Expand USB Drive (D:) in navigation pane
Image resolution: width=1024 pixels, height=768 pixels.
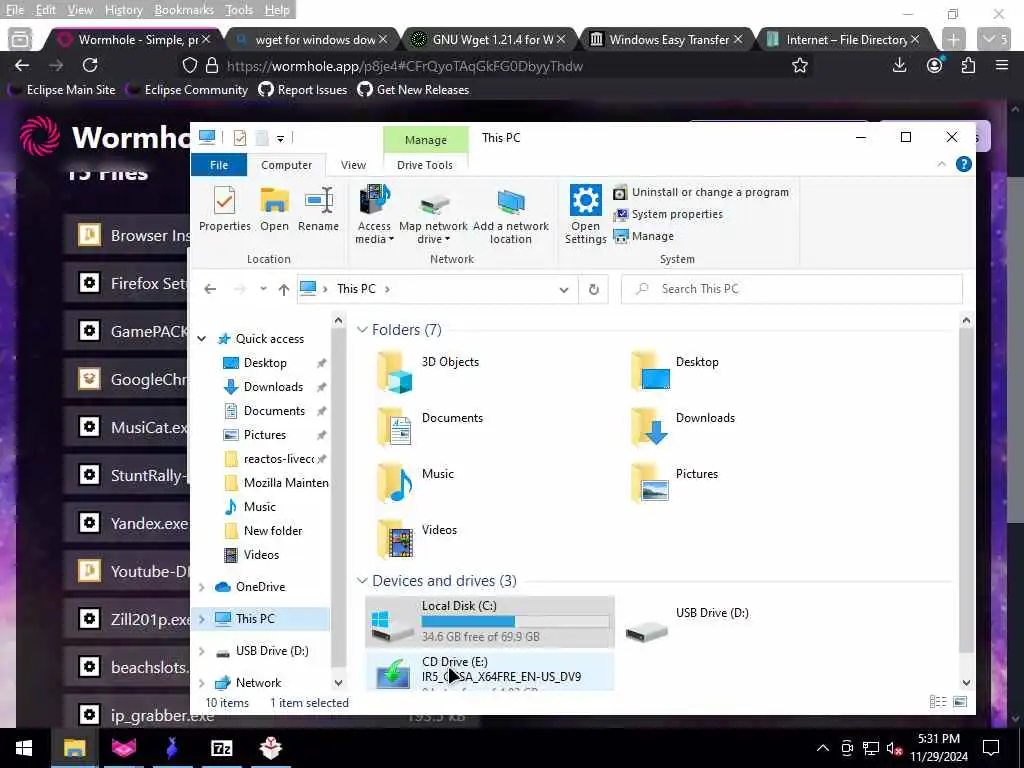(202, 651)
